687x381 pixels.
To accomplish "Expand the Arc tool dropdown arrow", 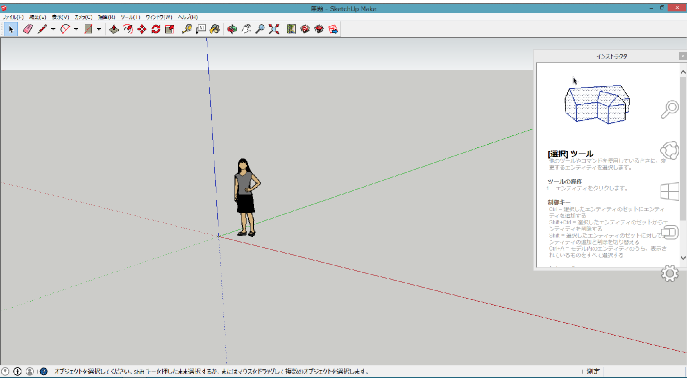I will coord(76,29).
